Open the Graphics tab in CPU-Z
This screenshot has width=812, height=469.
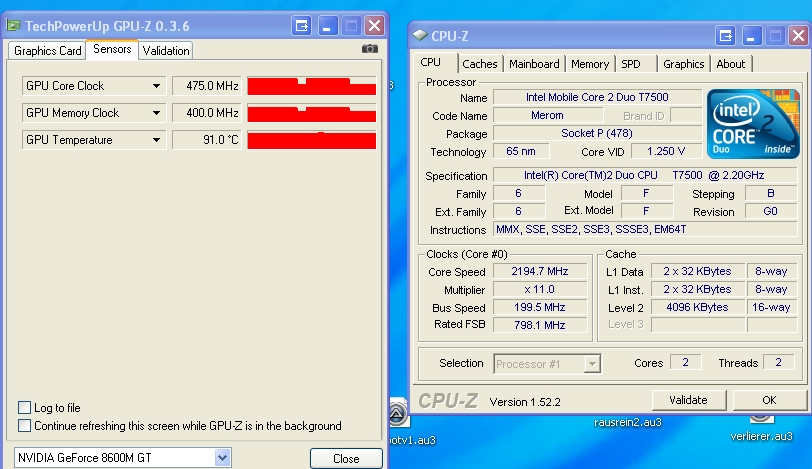coord(684,64)
